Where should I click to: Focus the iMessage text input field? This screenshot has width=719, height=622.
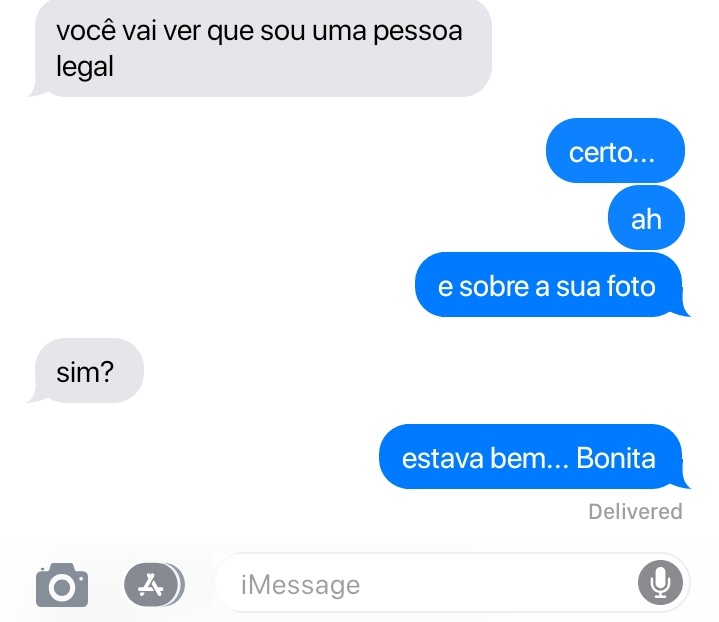pyautogui.click(x=452, y=583)
